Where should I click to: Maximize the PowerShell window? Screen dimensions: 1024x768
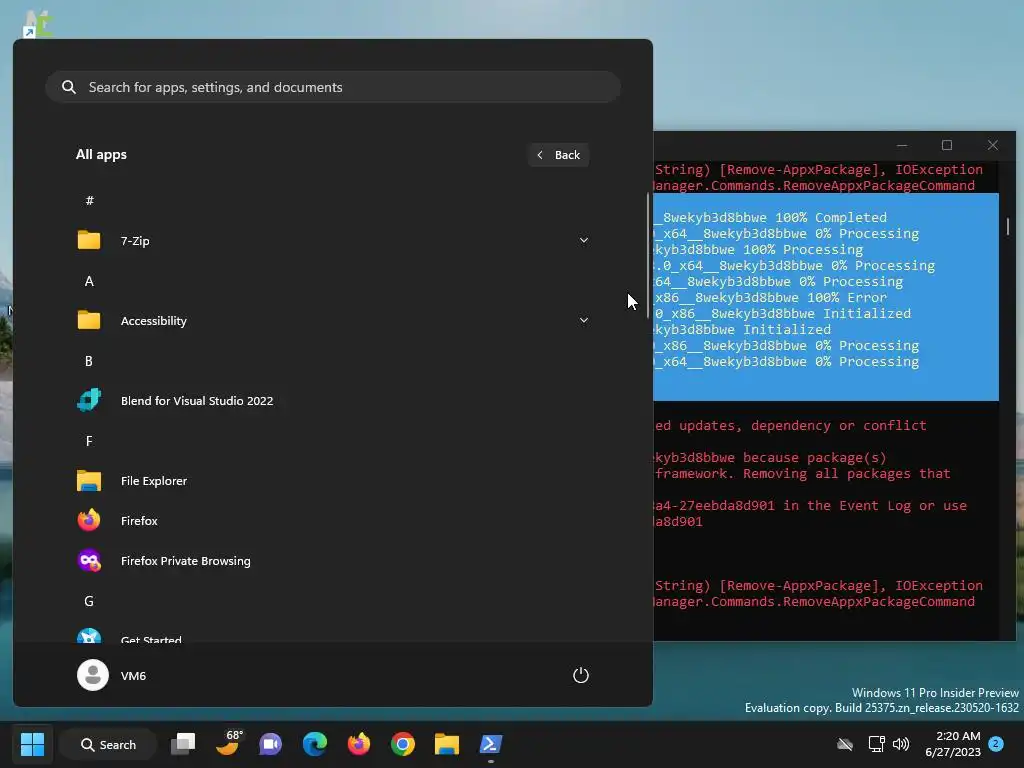[x=947, y=145]
